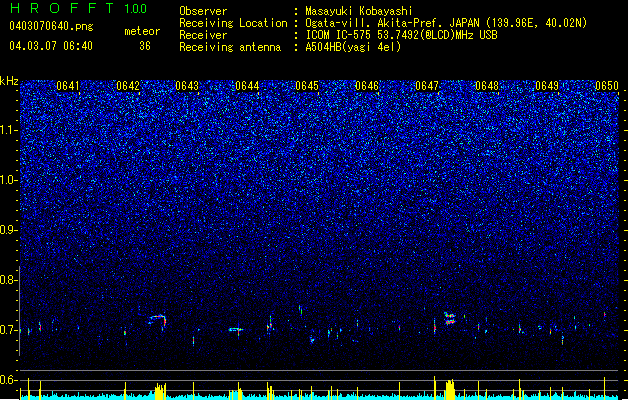
Task: Click the 0647 time marker
Action: 427,86
